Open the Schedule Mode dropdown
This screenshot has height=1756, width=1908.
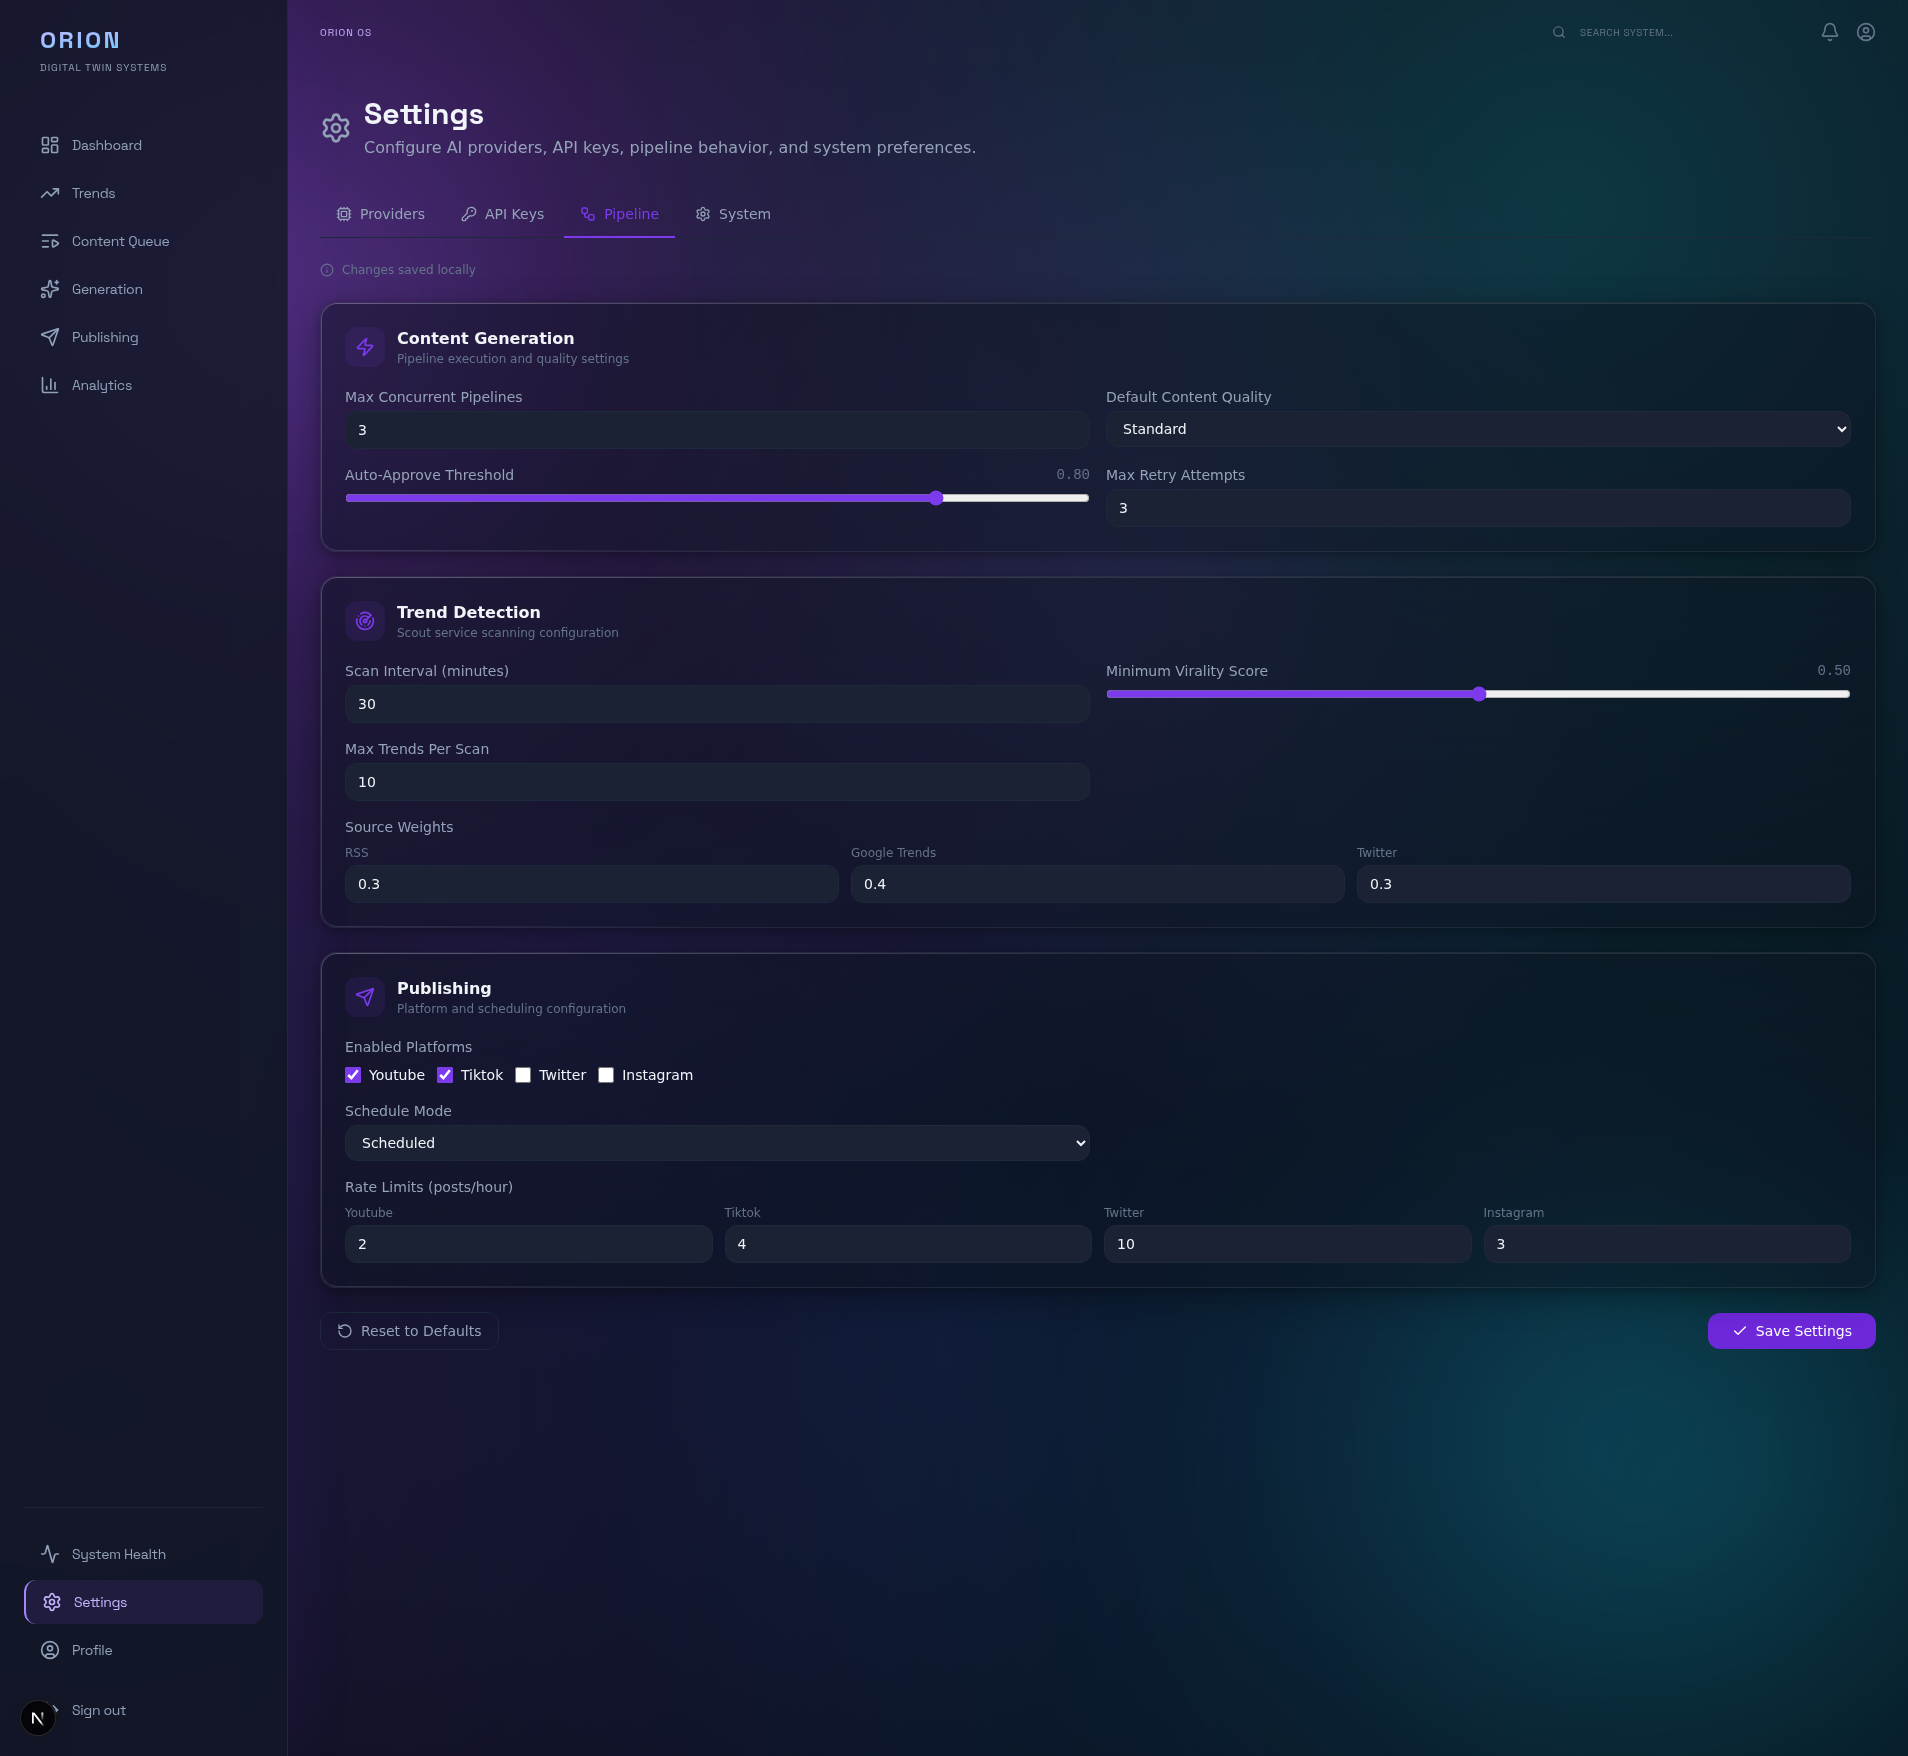point(716,1142)
